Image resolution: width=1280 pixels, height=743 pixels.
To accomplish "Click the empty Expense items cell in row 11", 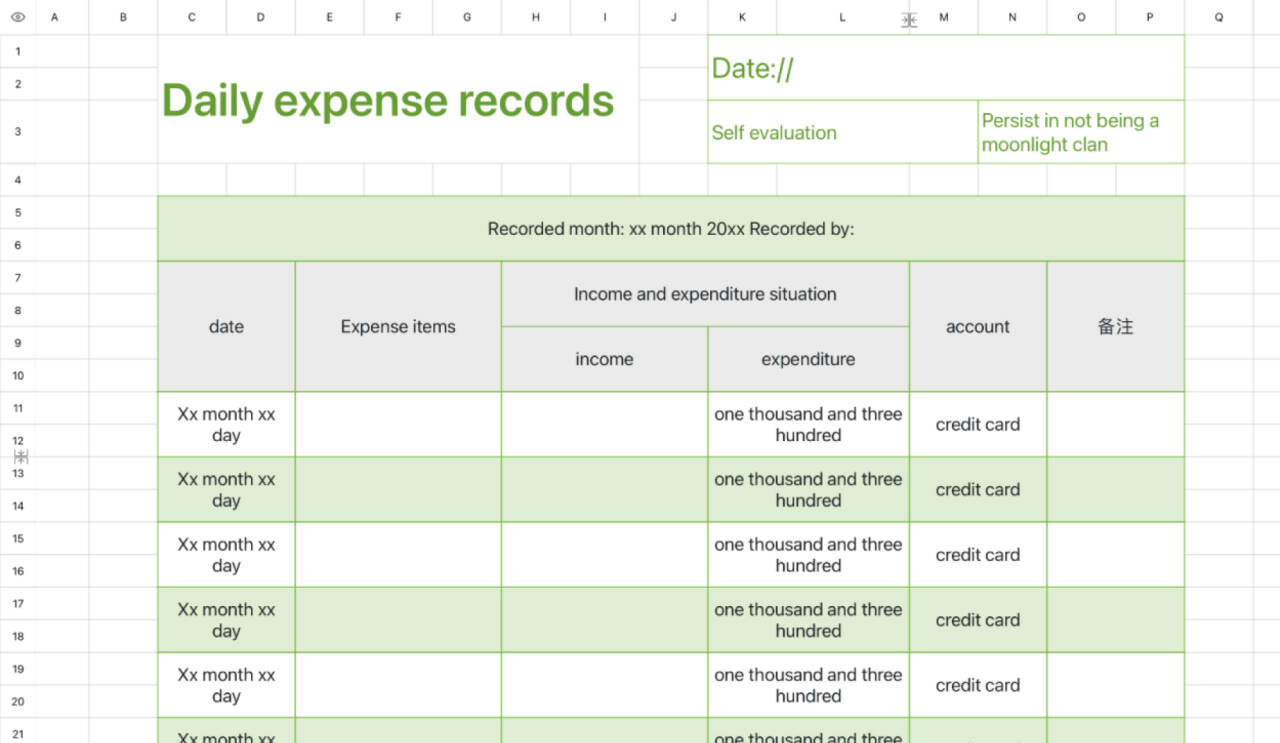I will click(x=398, y=424).
